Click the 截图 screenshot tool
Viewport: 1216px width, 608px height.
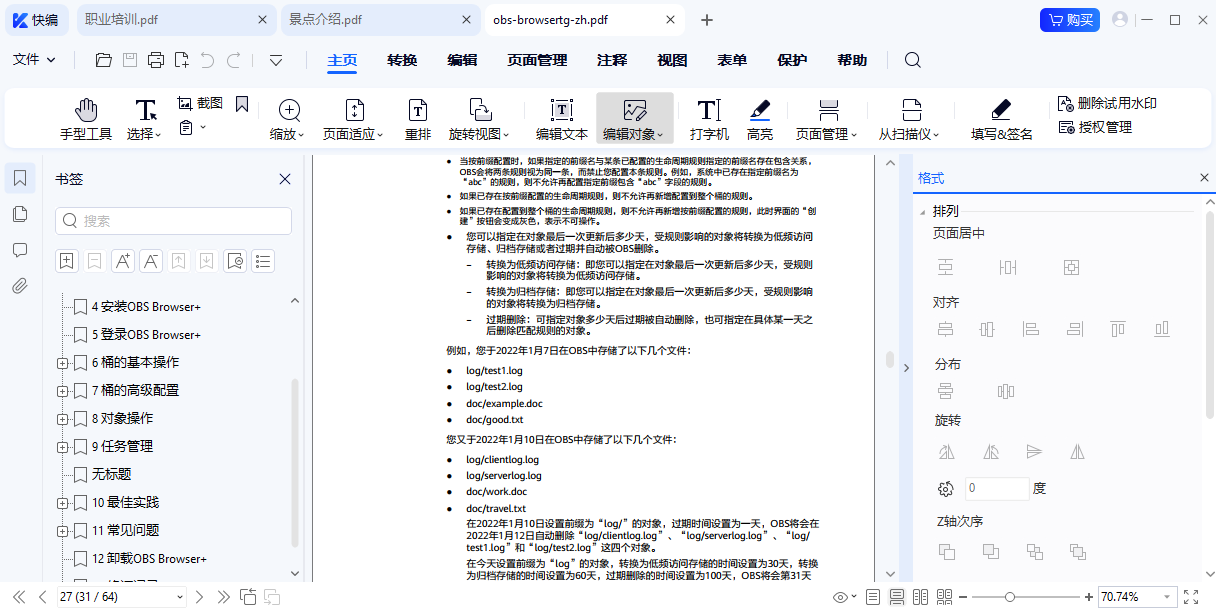click(x=200, y=103)
